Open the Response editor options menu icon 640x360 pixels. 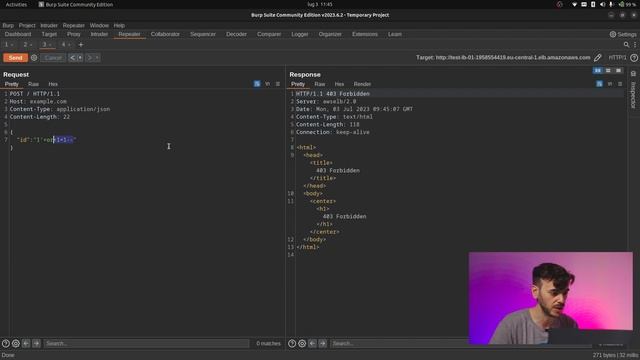point(620,84)
